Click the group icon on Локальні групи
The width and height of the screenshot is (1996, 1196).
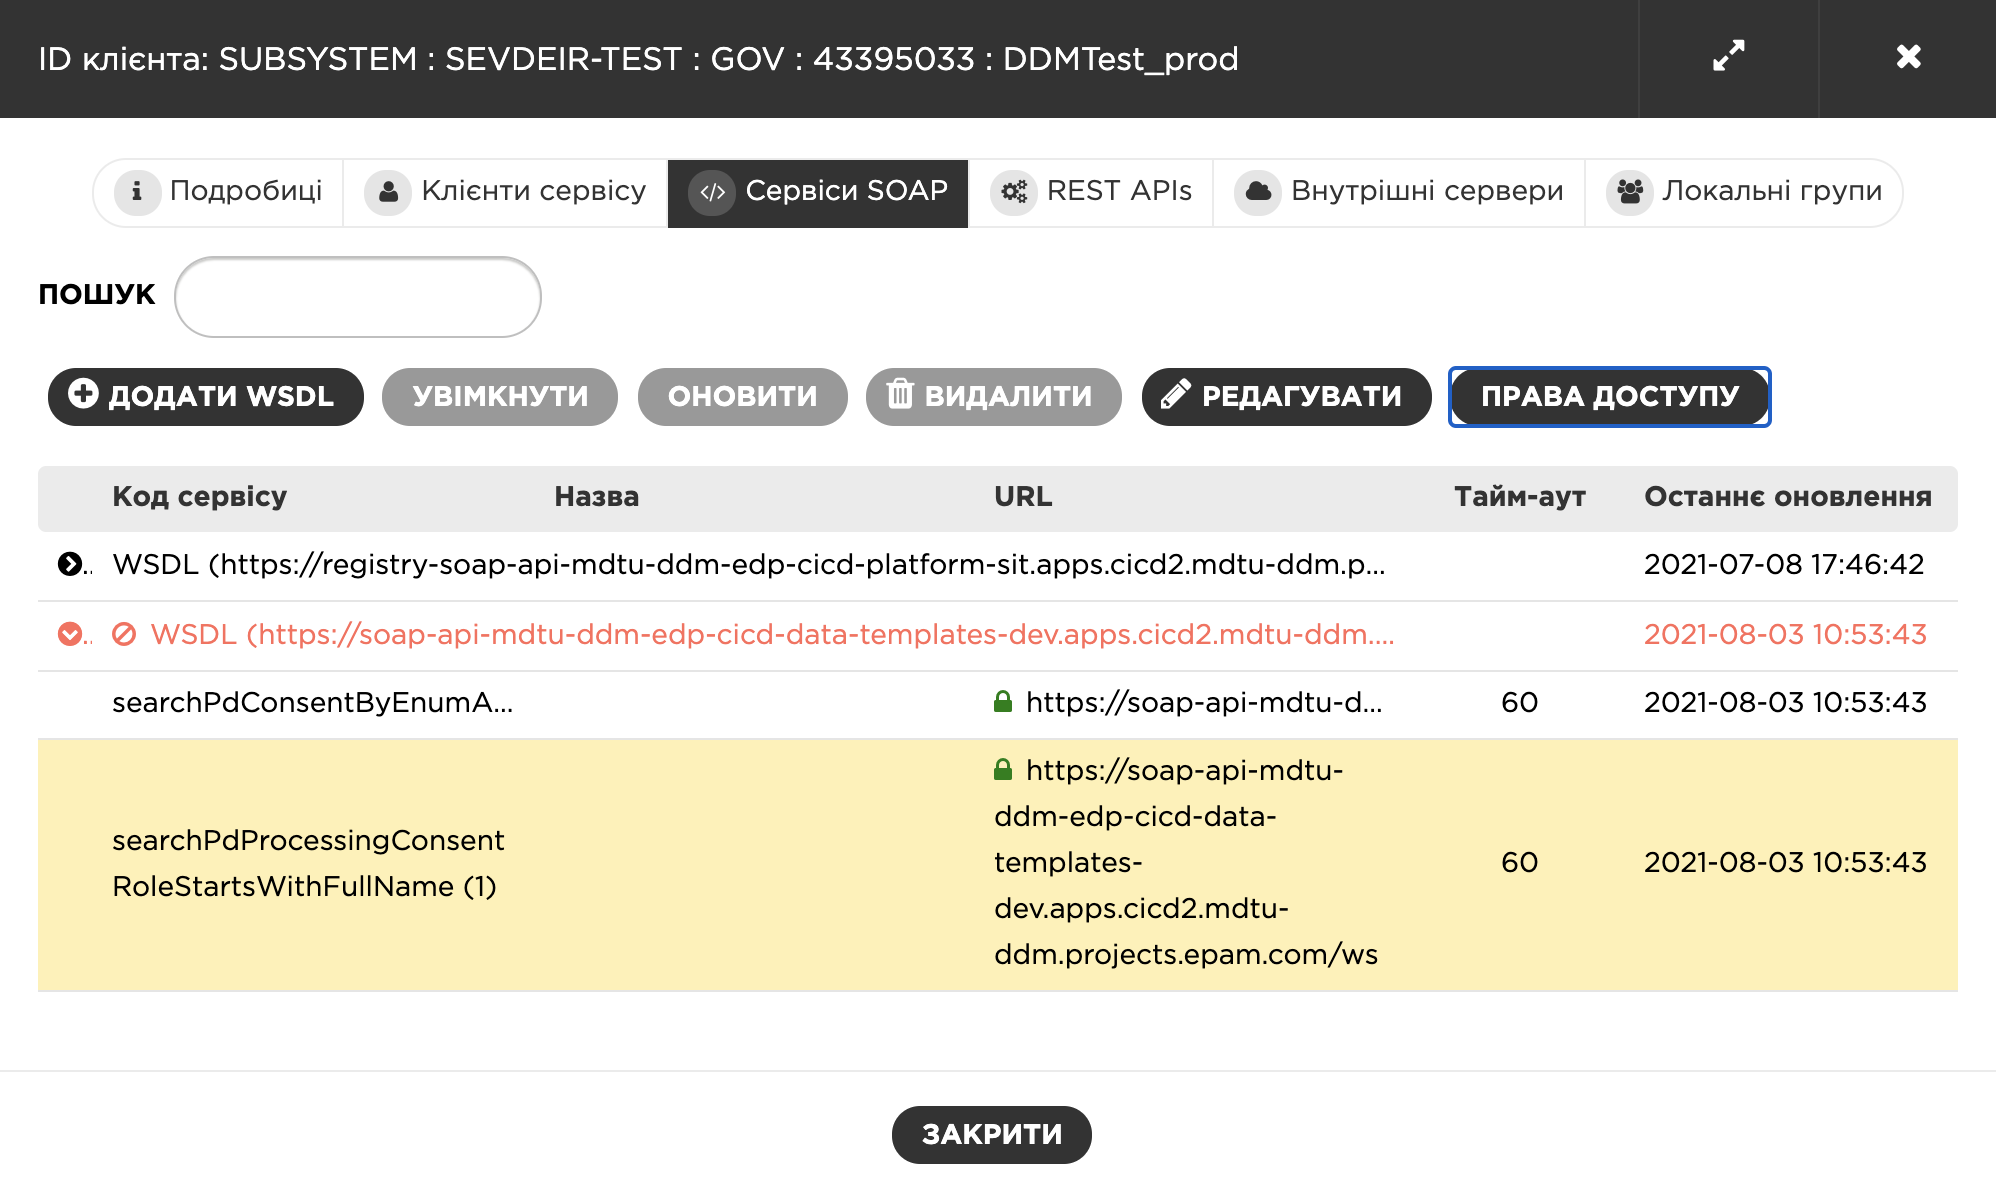pyautogui.click(x=1630, y=191)
